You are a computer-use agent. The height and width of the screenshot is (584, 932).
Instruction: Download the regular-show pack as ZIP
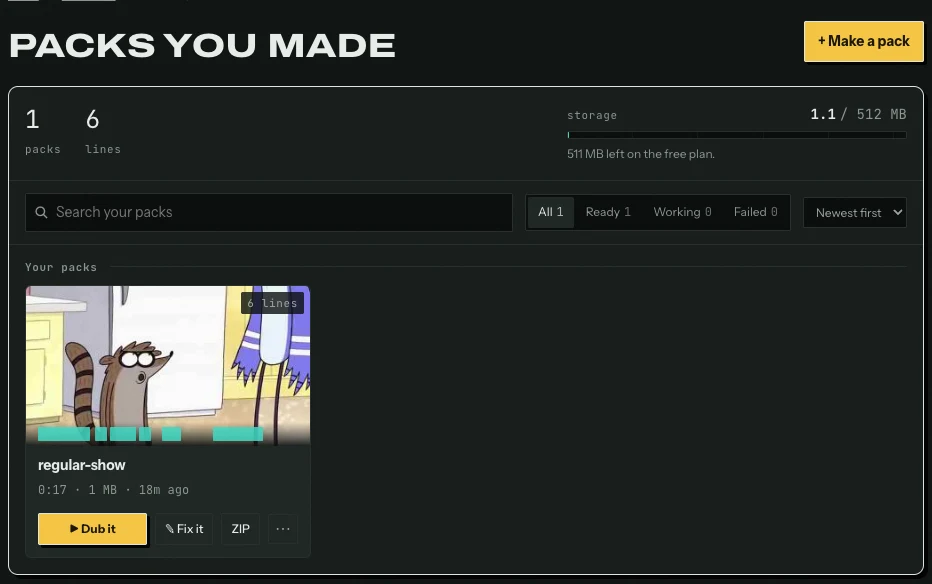[x=240, y=529]
